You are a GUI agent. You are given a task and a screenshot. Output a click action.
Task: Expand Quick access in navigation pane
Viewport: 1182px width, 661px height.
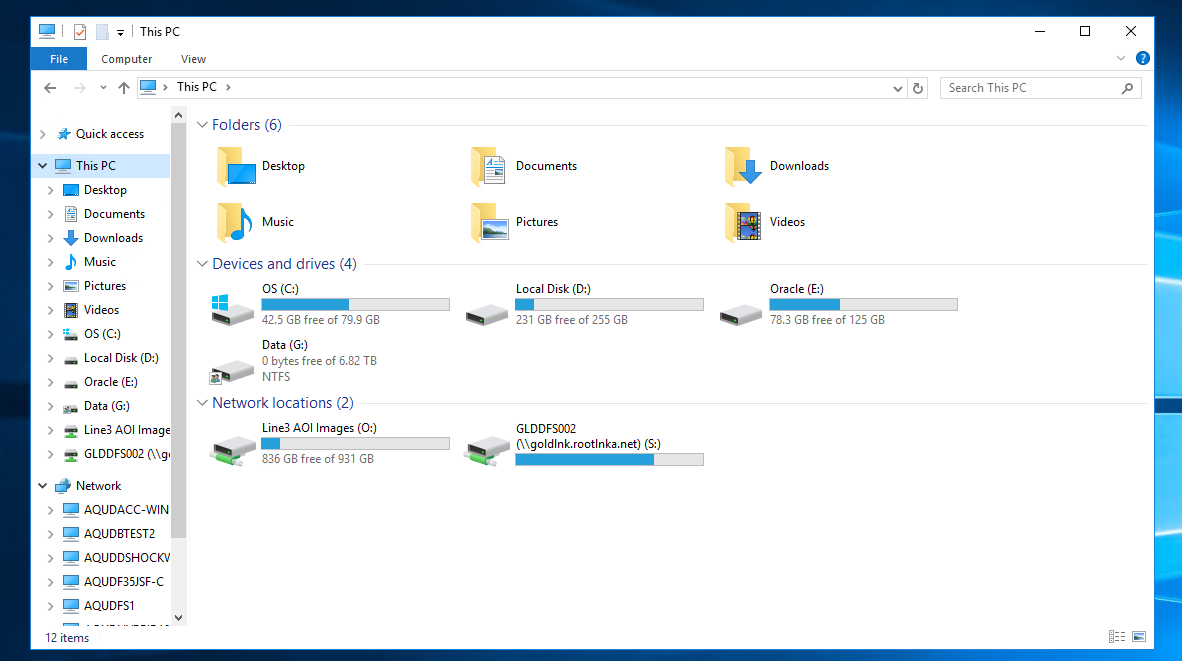[43, 134]
